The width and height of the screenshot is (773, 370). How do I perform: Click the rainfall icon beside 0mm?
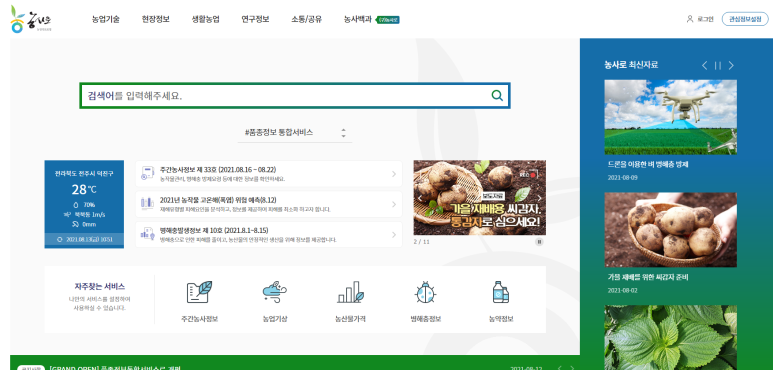[75, 224]
